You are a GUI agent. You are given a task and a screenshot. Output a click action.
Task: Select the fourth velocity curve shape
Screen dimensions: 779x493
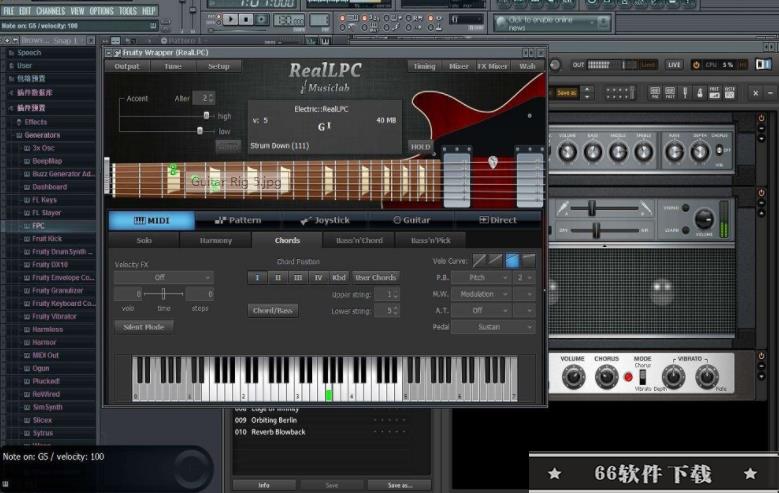click(x=529, y=260)
